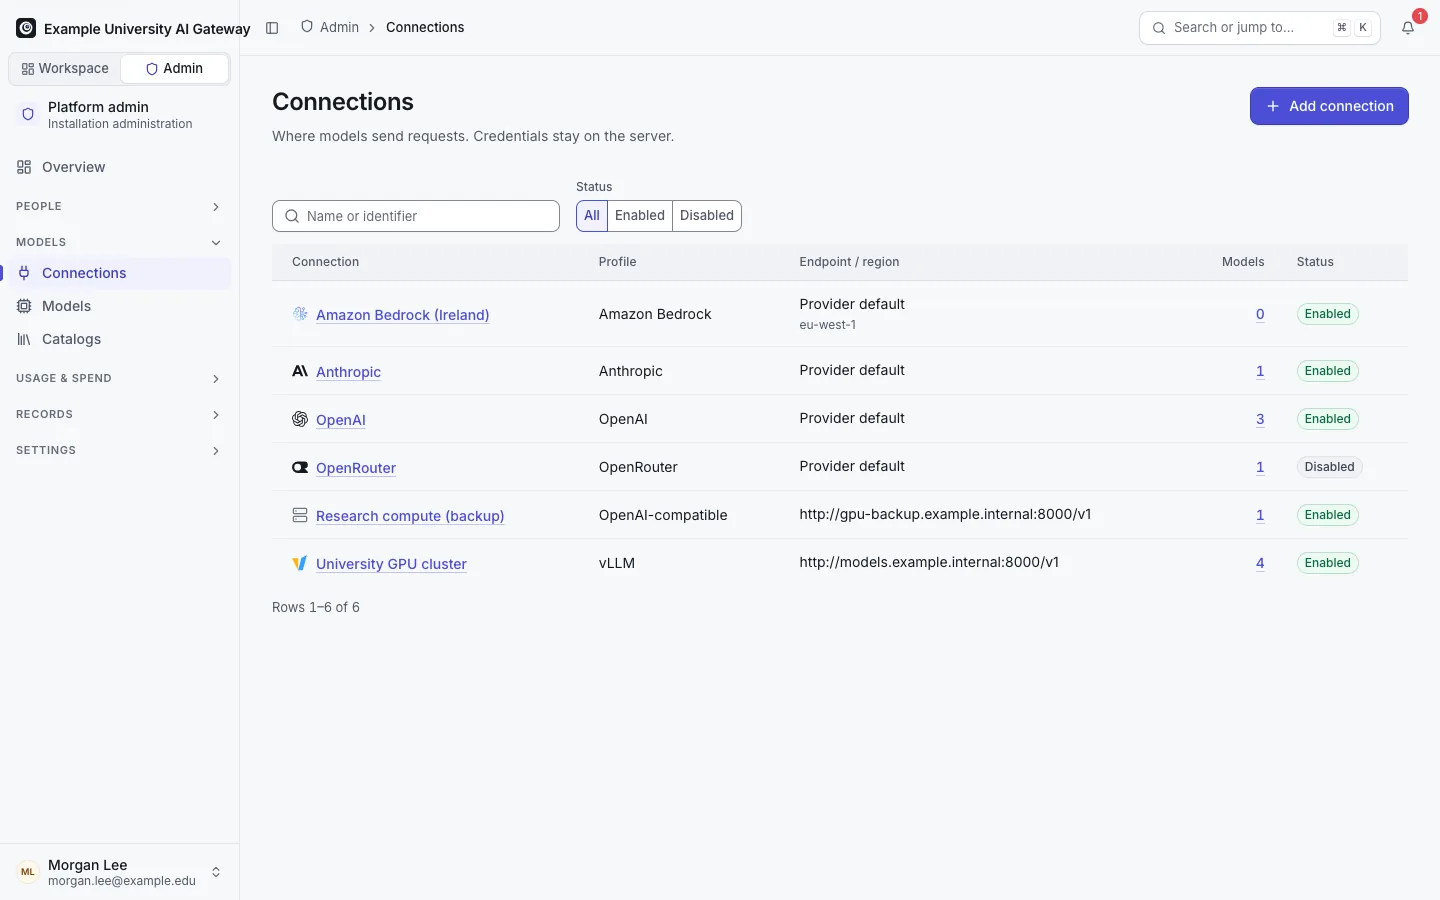Click the Disabled status badge for OpenRouter

pyautogui.click(x=1329, y=467)
